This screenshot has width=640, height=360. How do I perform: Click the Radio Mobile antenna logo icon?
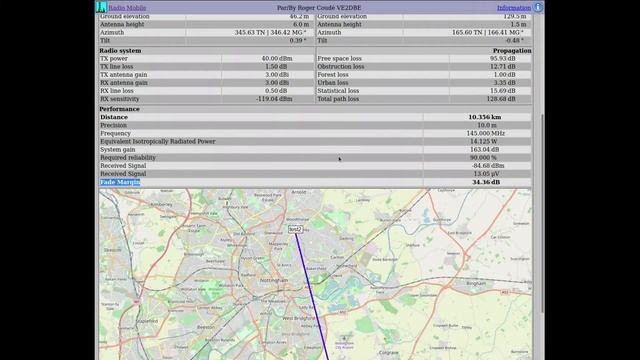point(101,7)
